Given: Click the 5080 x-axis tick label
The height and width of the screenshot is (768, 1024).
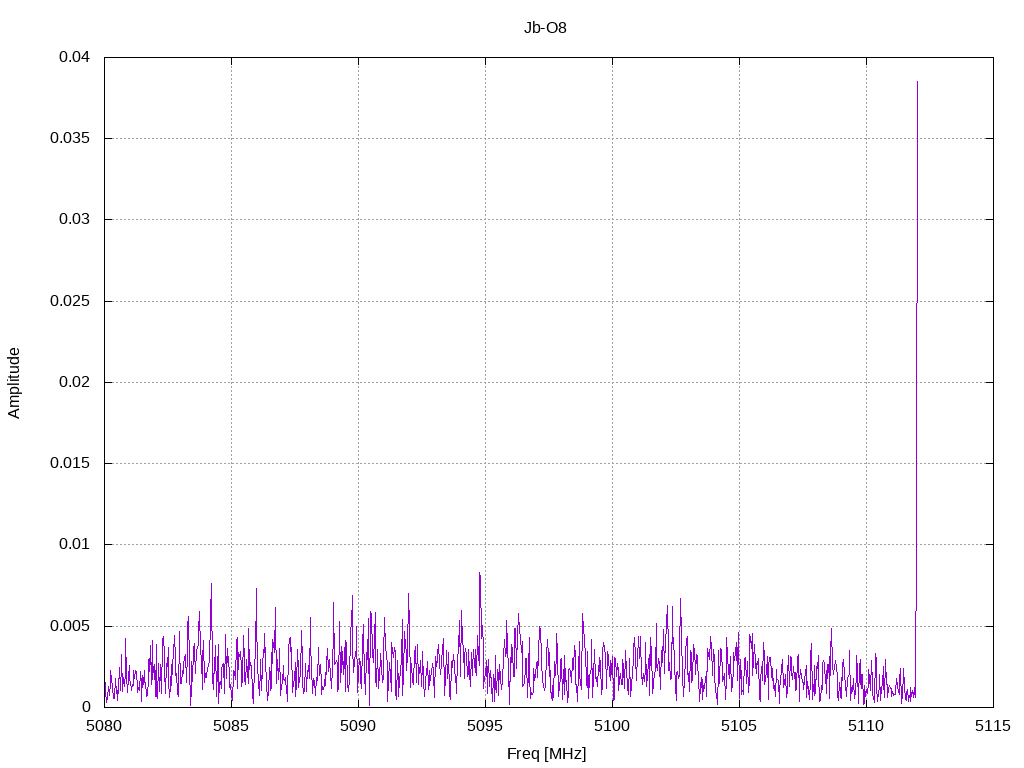Looking at the screenshot, I should tap(104, 726).
